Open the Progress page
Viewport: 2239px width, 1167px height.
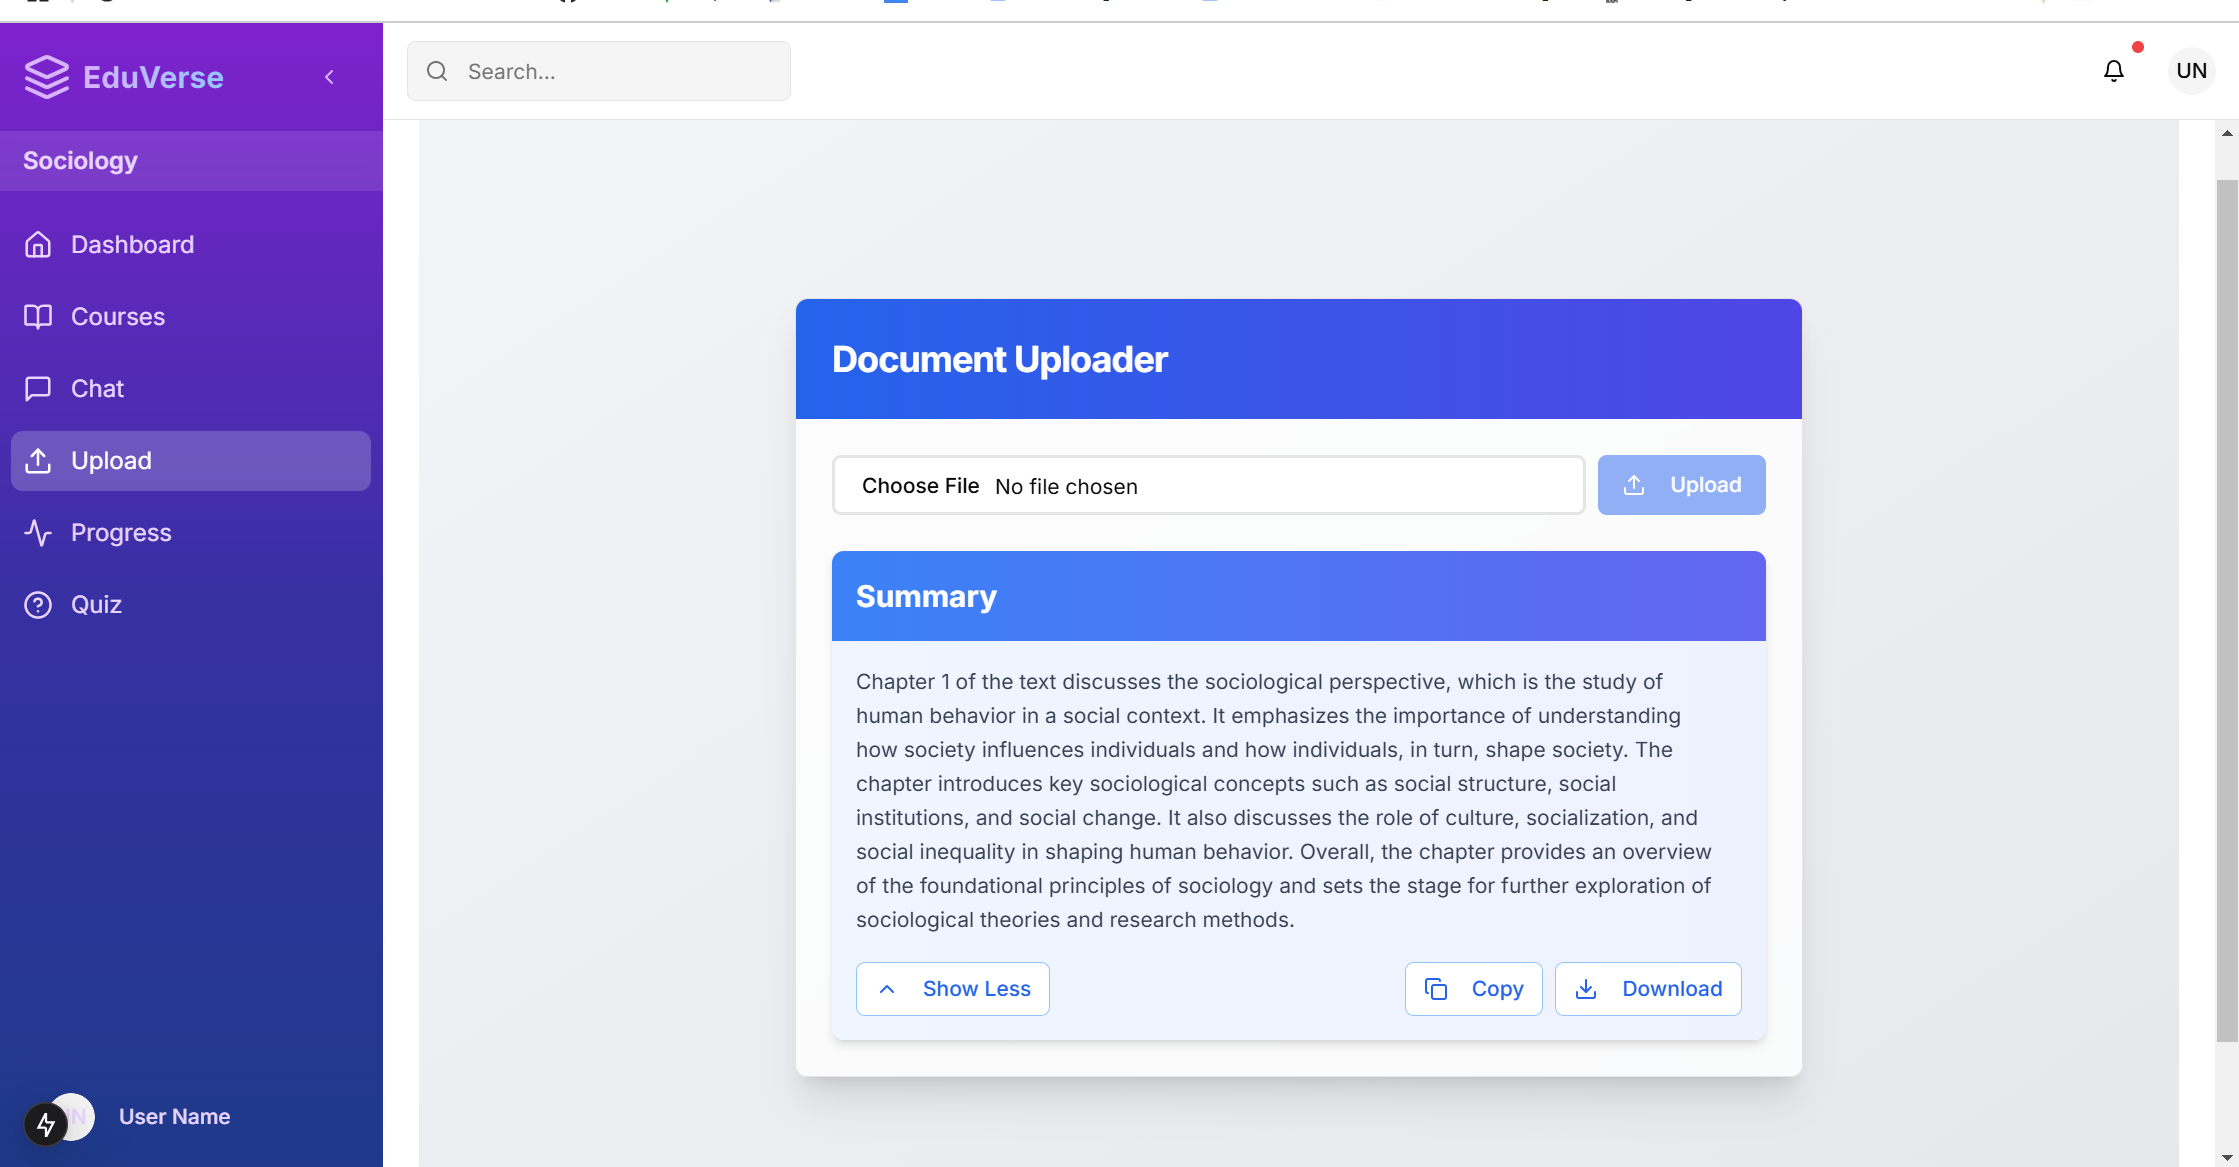[x=121, y=533]
